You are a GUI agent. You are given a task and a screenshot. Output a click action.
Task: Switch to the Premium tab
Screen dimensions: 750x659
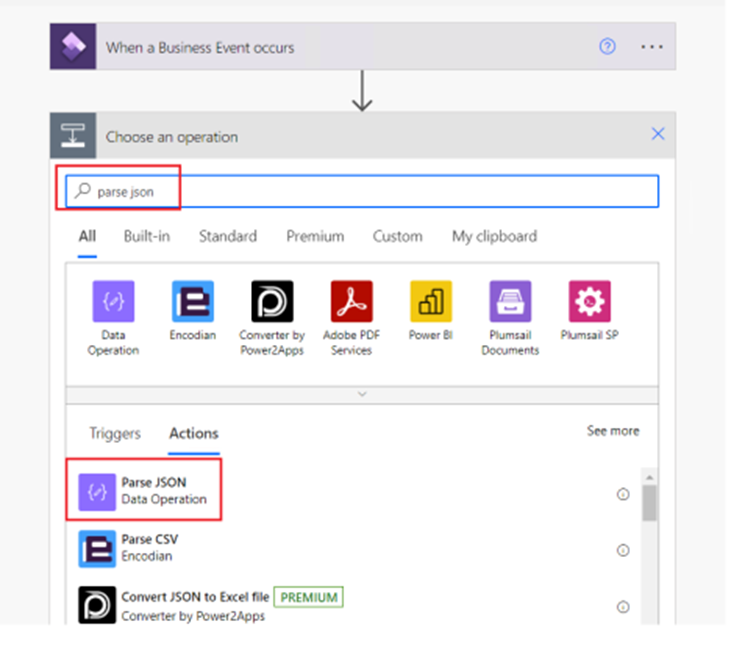point(315,236)
